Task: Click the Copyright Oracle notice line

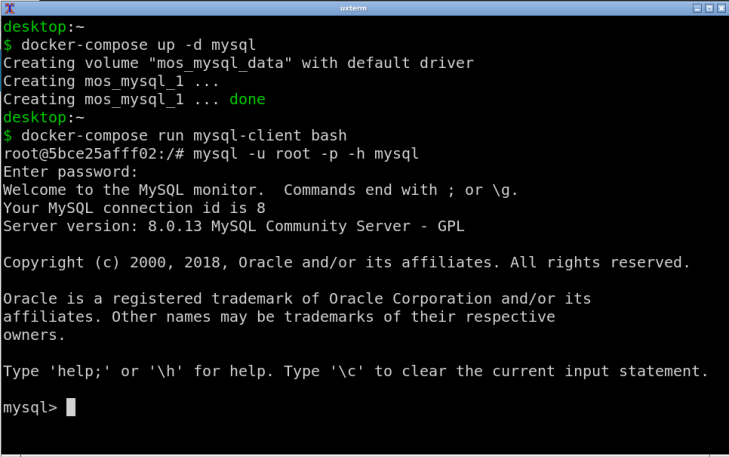Action: point(346,263)
